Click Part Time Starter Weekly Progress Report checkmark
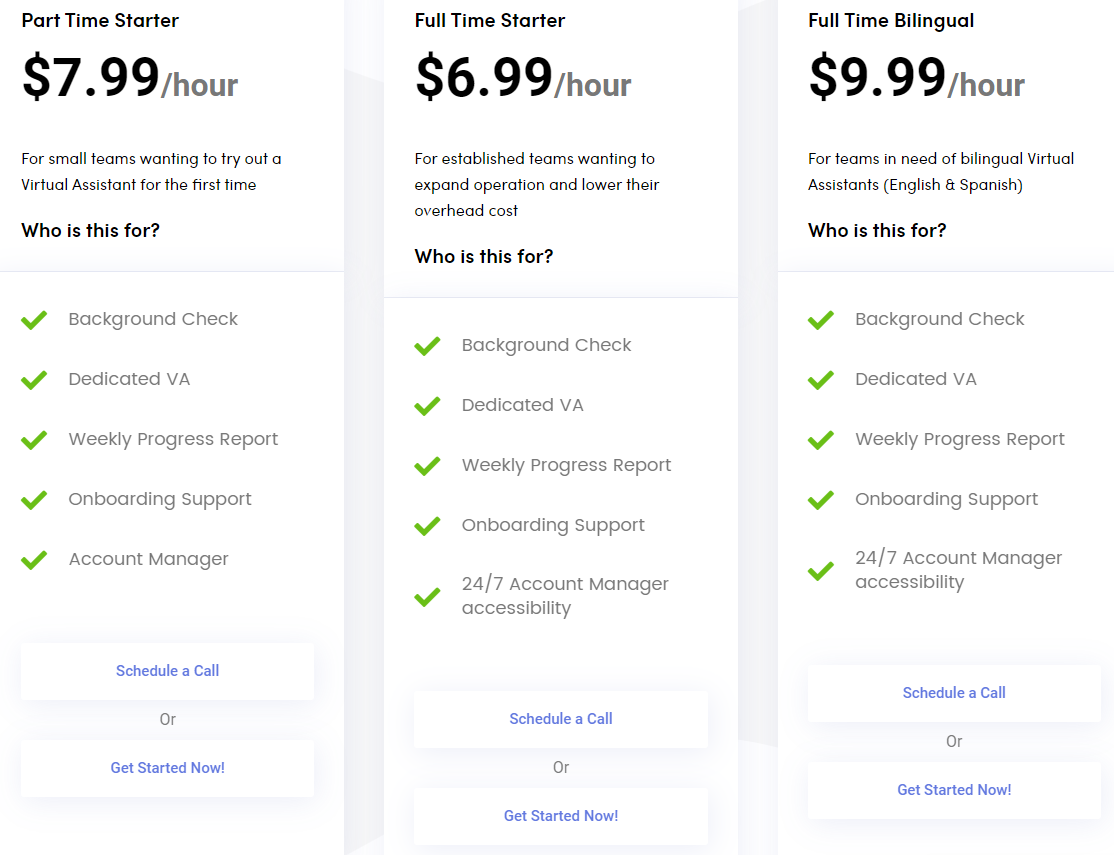The height and width of the screenshot is (855, 1114). [x=34, y=440]
